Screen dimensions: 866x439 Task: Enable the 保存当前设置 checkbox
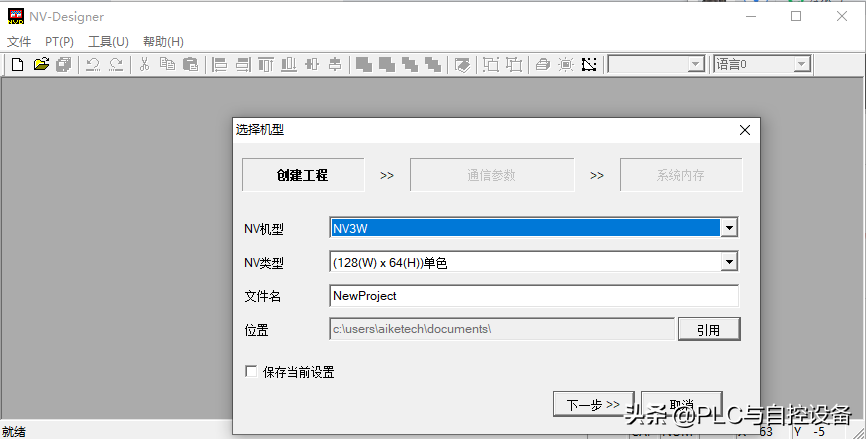[x=251, y=372]
